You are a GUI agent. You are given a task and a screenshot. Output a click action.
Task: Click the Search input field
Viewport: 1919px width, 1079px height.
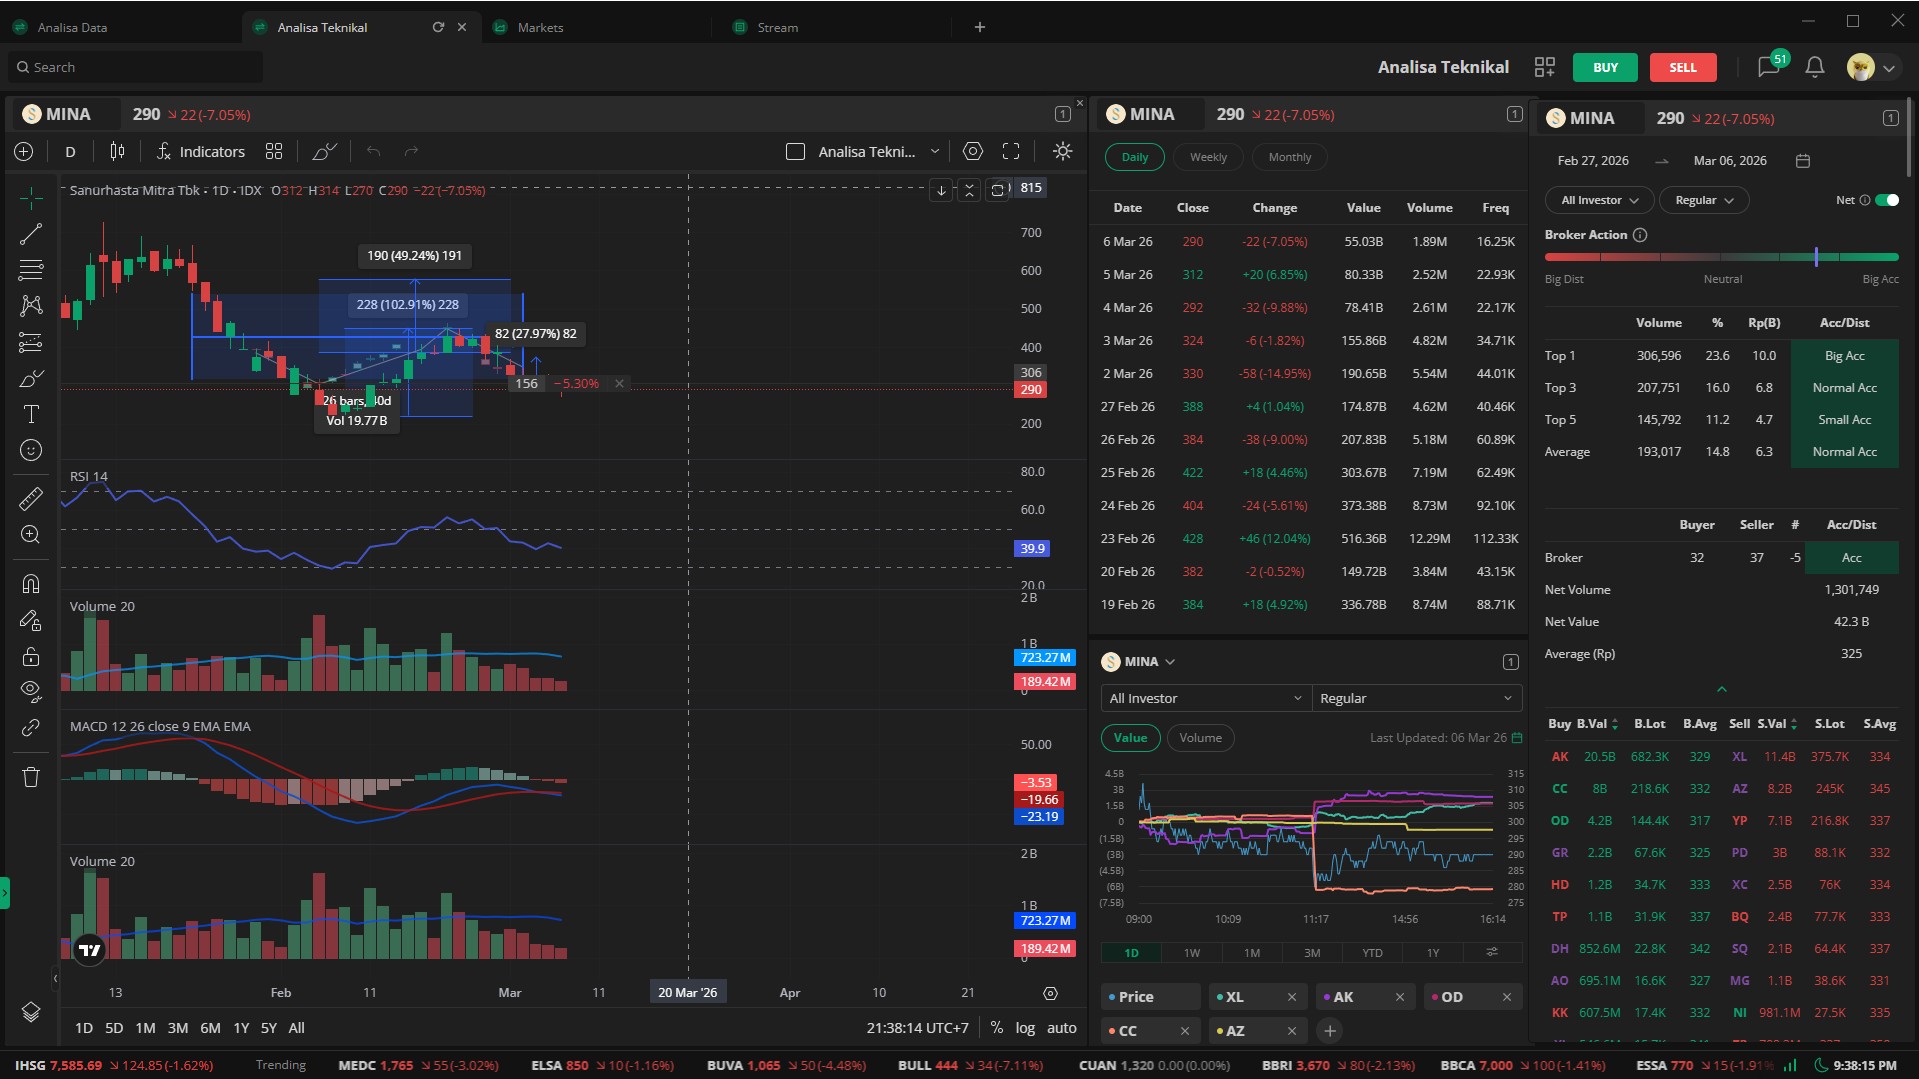(140, 67)
